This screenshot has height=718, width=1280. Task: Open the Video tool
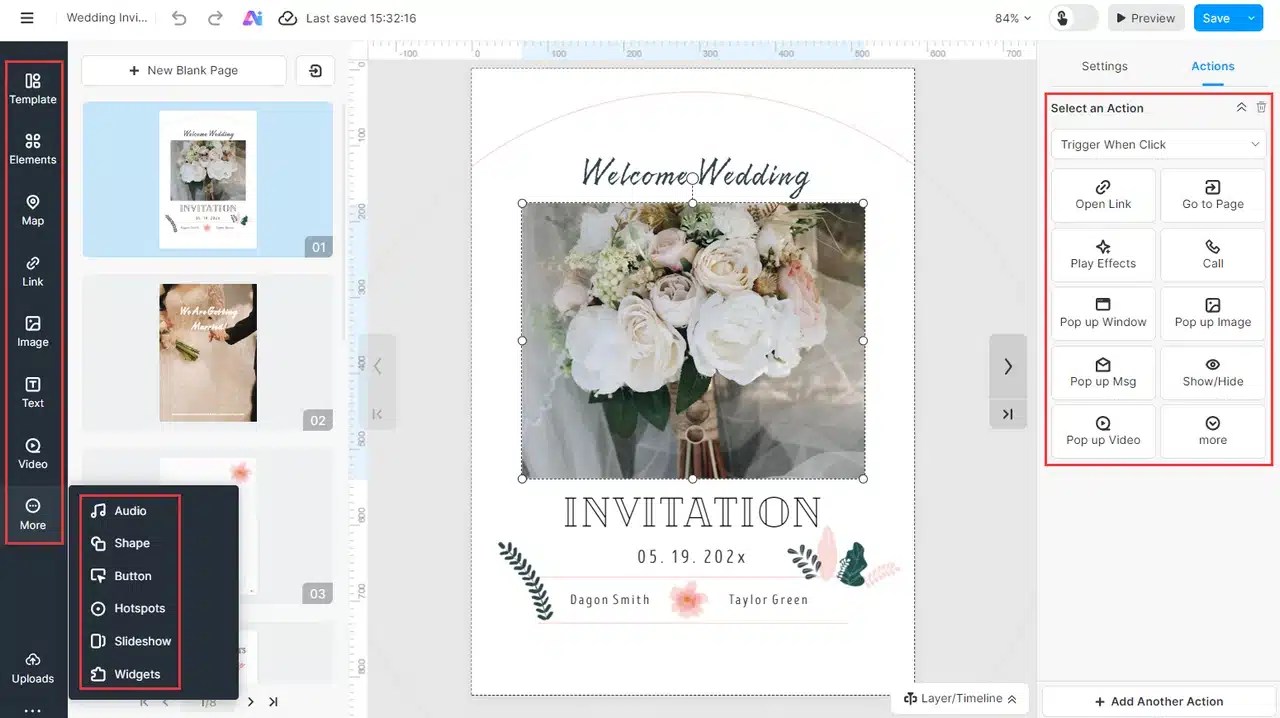pos(33,453)
